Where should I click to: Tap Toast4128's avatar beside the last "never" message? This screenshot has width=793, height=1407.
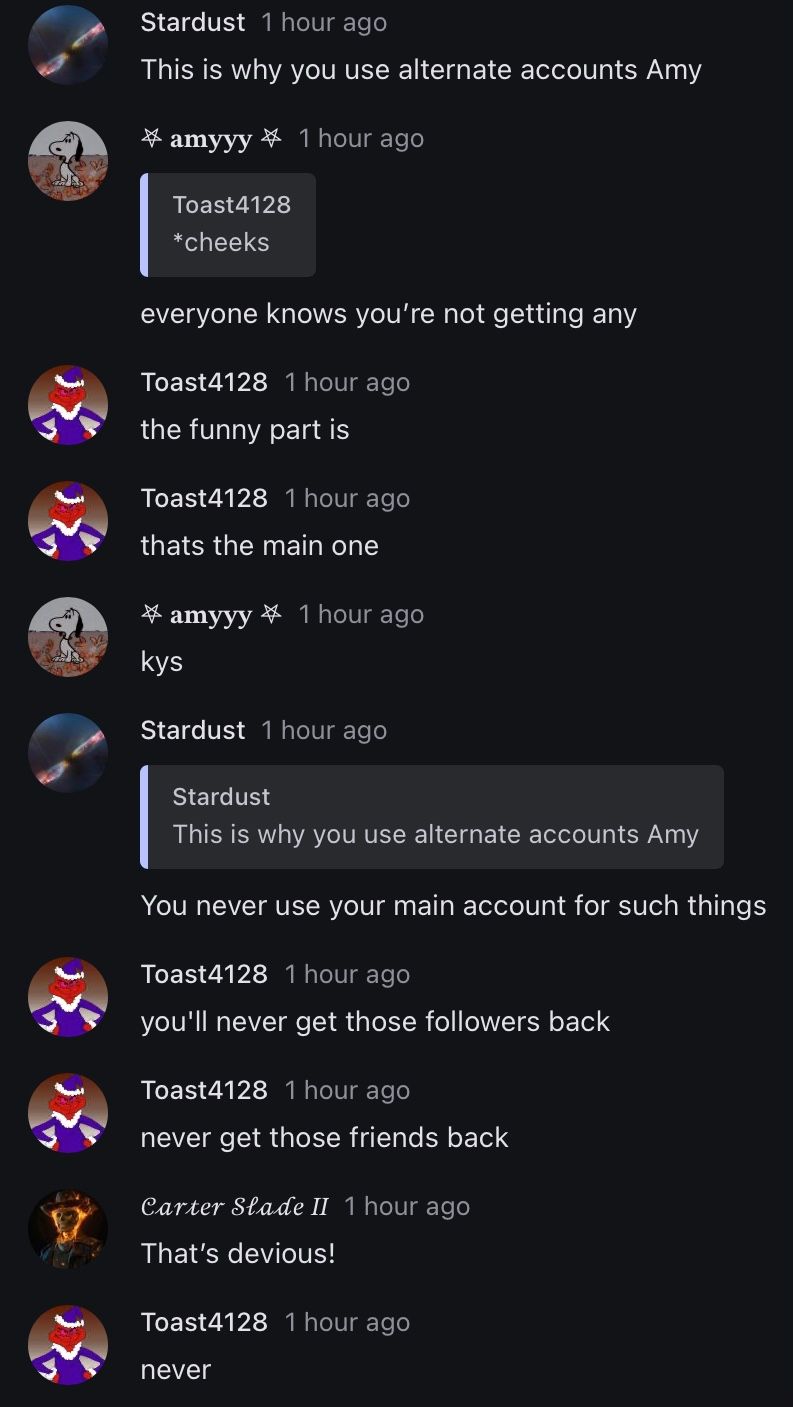[x=68, y=1345]
